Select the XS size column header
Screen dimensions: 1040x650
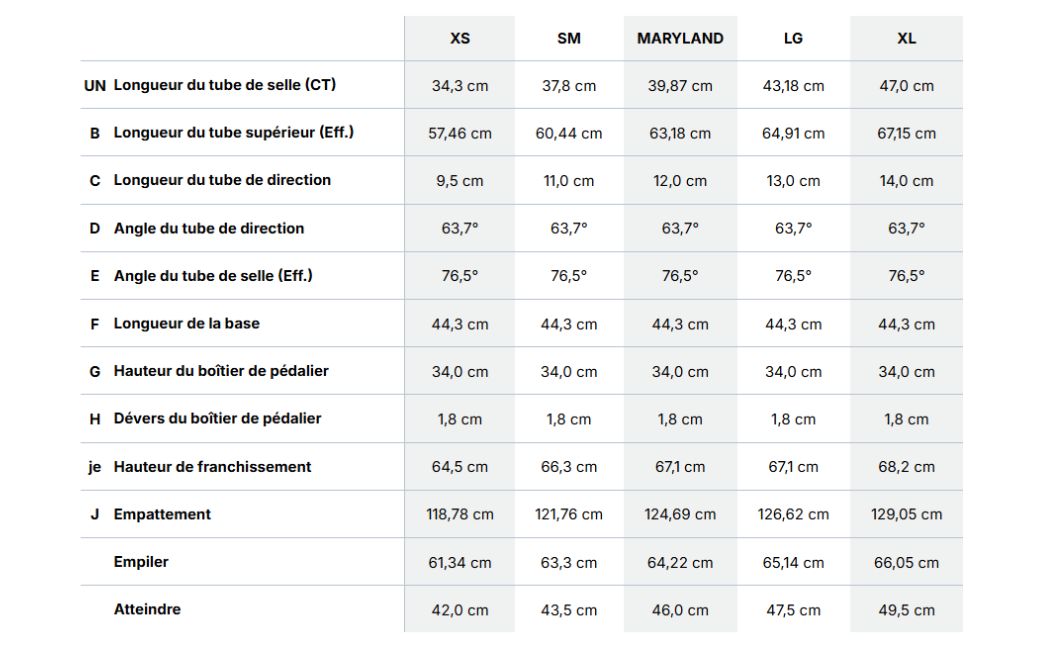click(460, 38)
